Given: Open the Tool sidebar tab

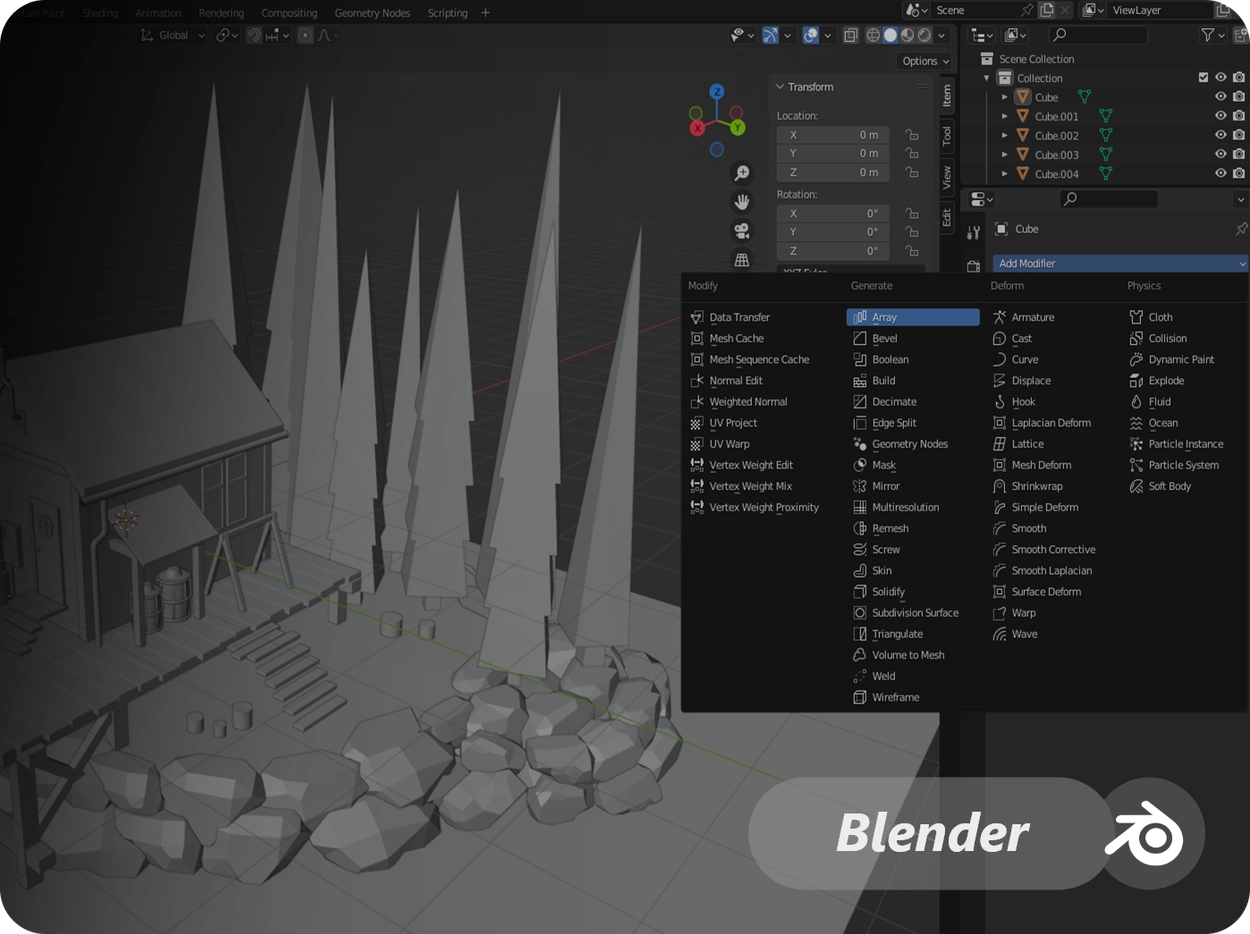Looking at the screenshot, I should point(946,135).
